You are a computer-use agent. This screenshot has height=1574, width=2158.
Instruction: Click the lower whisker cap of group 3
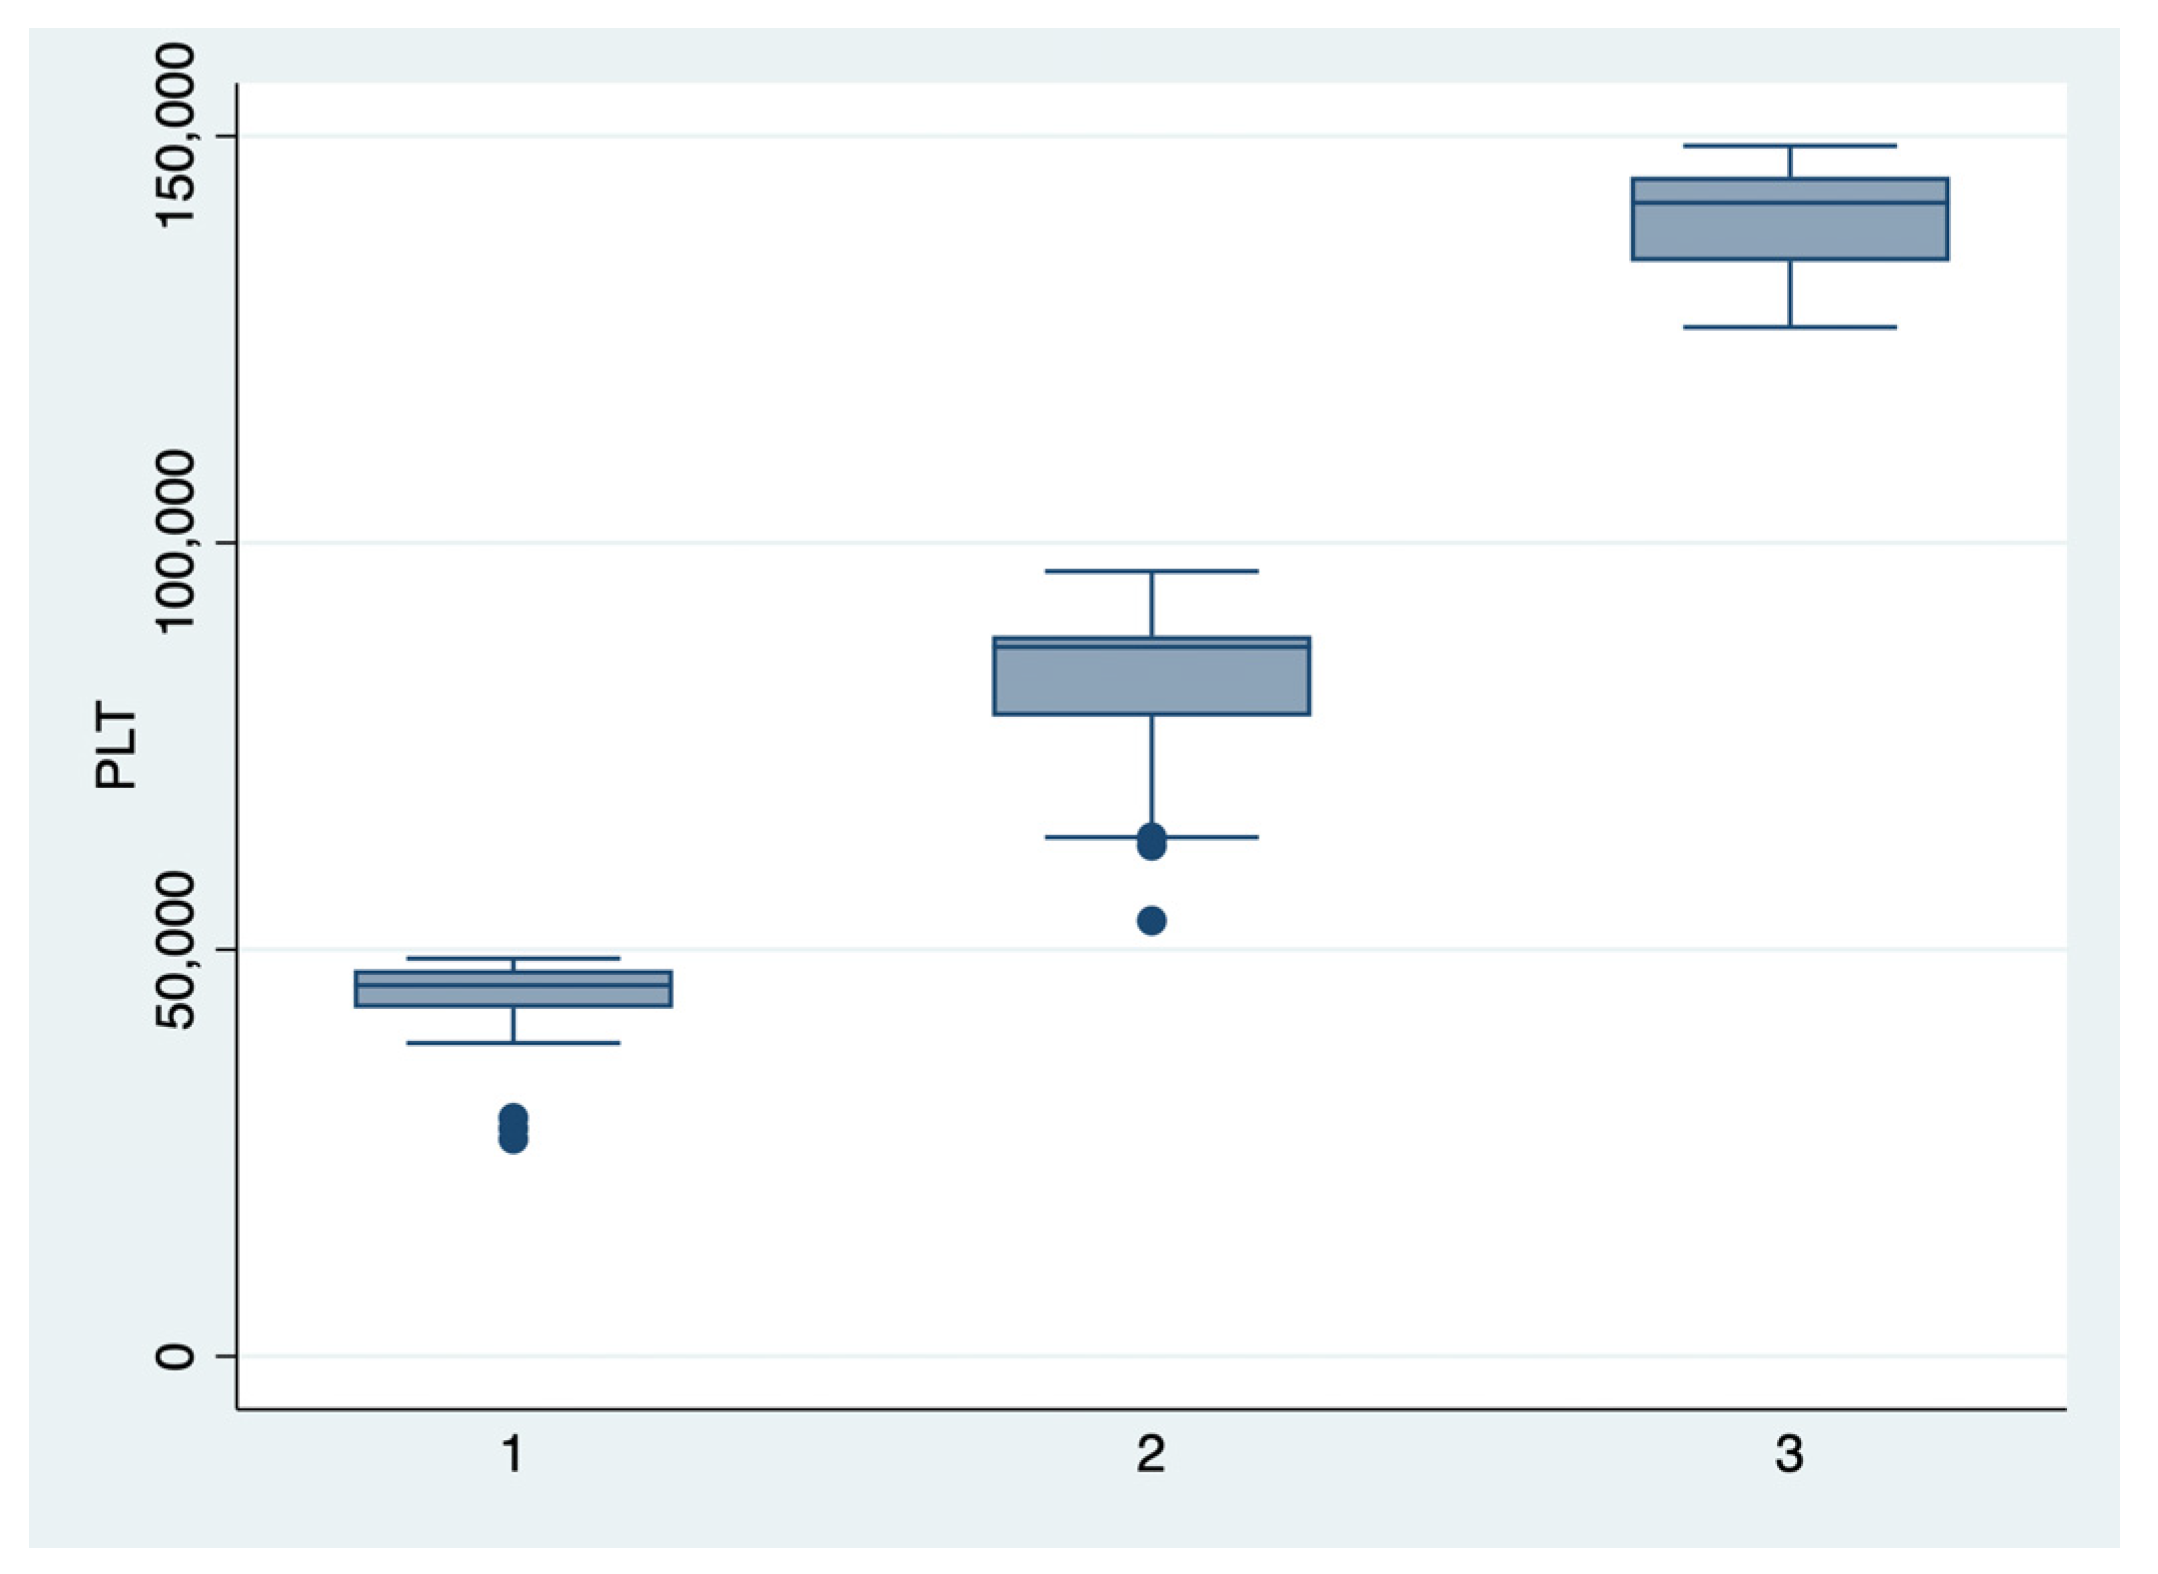[x=1789, y=327]
